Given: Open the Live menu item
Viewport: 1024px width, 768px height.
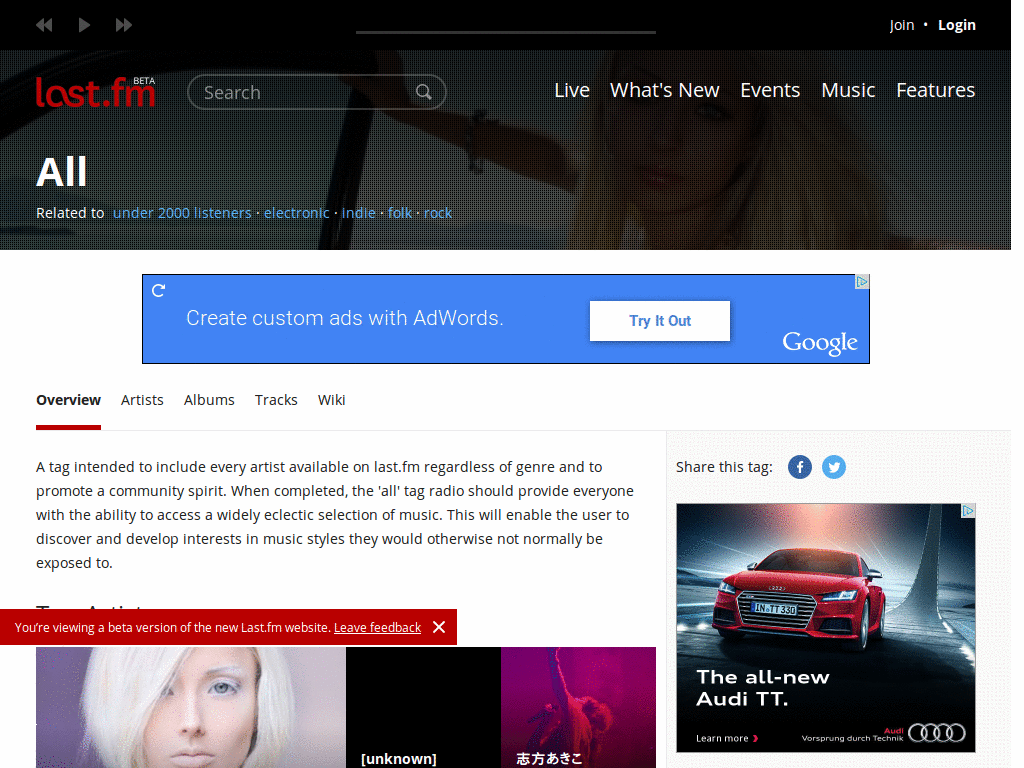Looking at the screenshot, I should tap(571, 90).
